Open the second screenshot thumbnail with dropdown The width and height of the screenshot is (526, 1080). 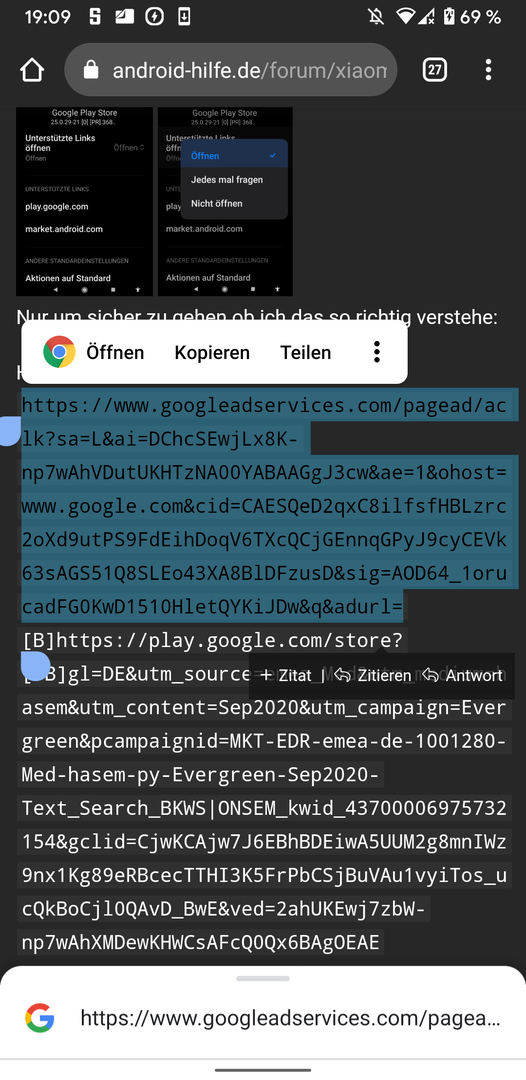[x=225, y=201]
